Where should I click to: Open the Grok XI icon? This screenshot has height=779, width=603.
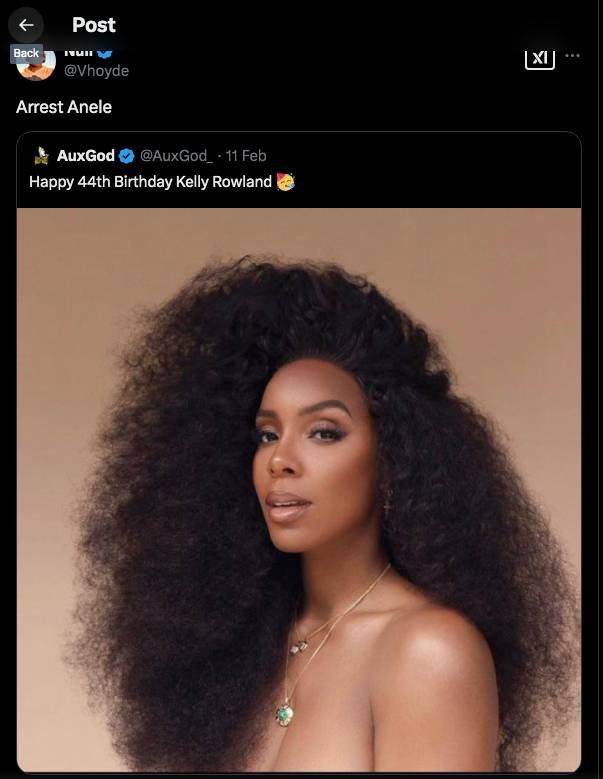point(539,57)
